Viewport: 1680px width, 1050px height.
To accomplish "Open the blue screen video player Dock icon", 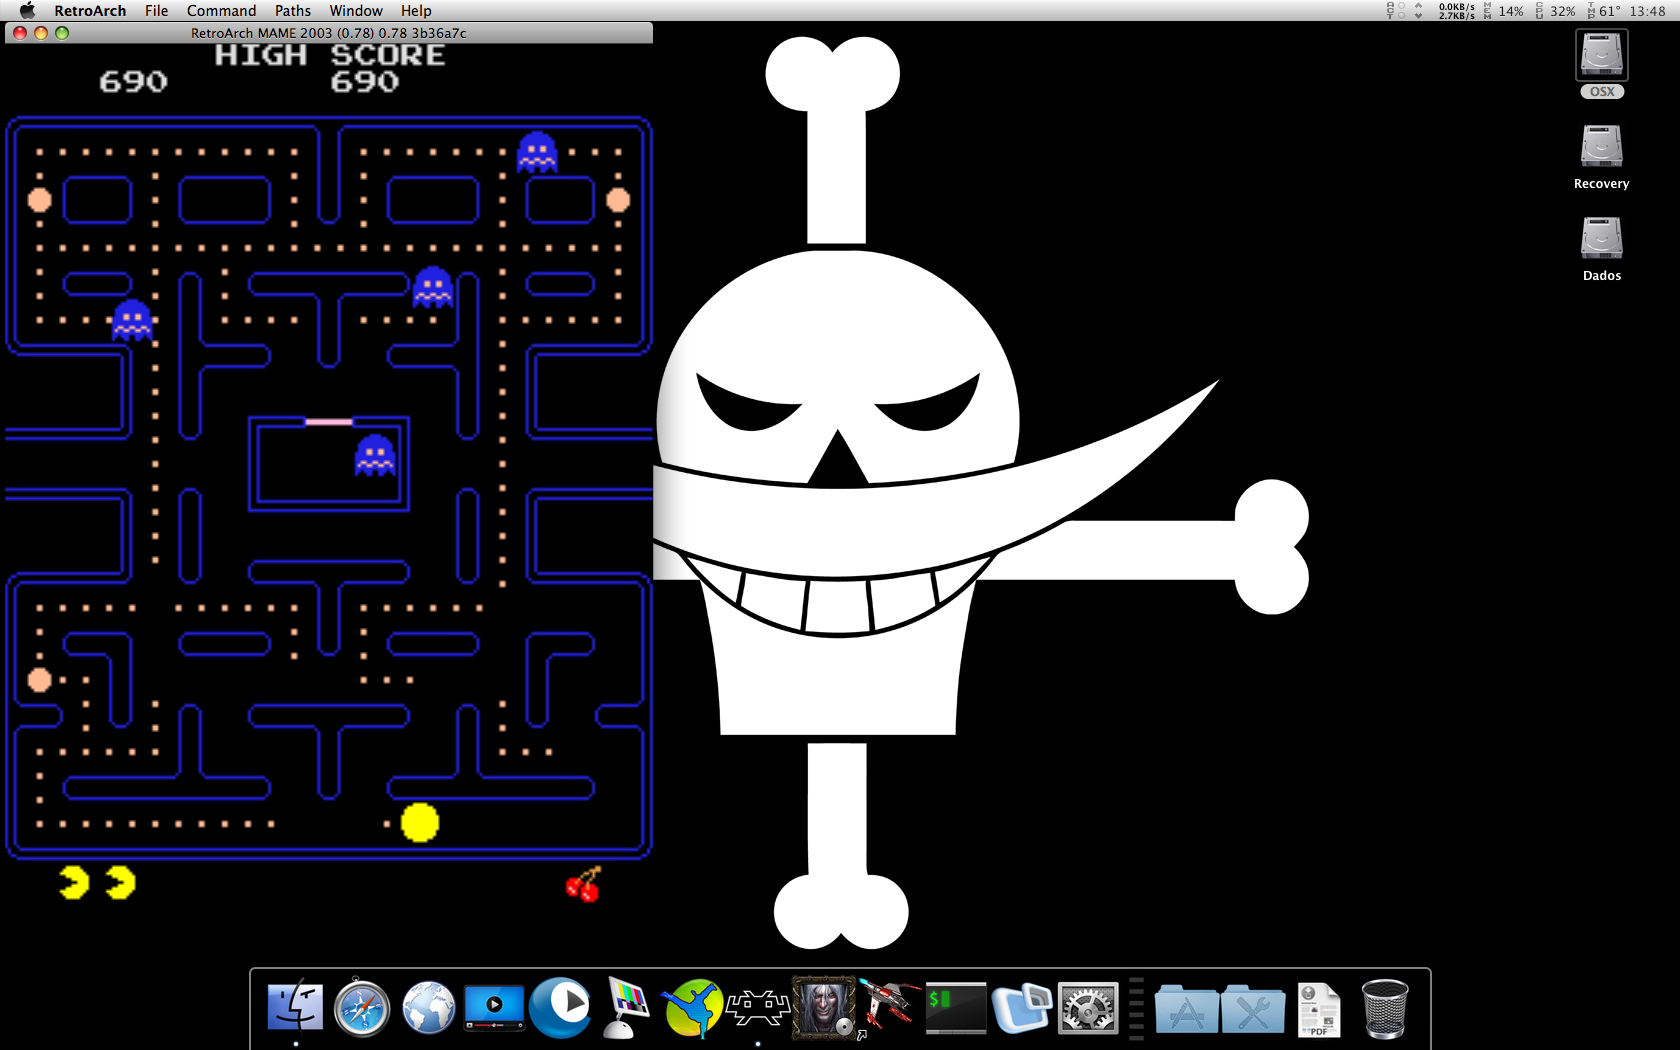I will 494,1008.
